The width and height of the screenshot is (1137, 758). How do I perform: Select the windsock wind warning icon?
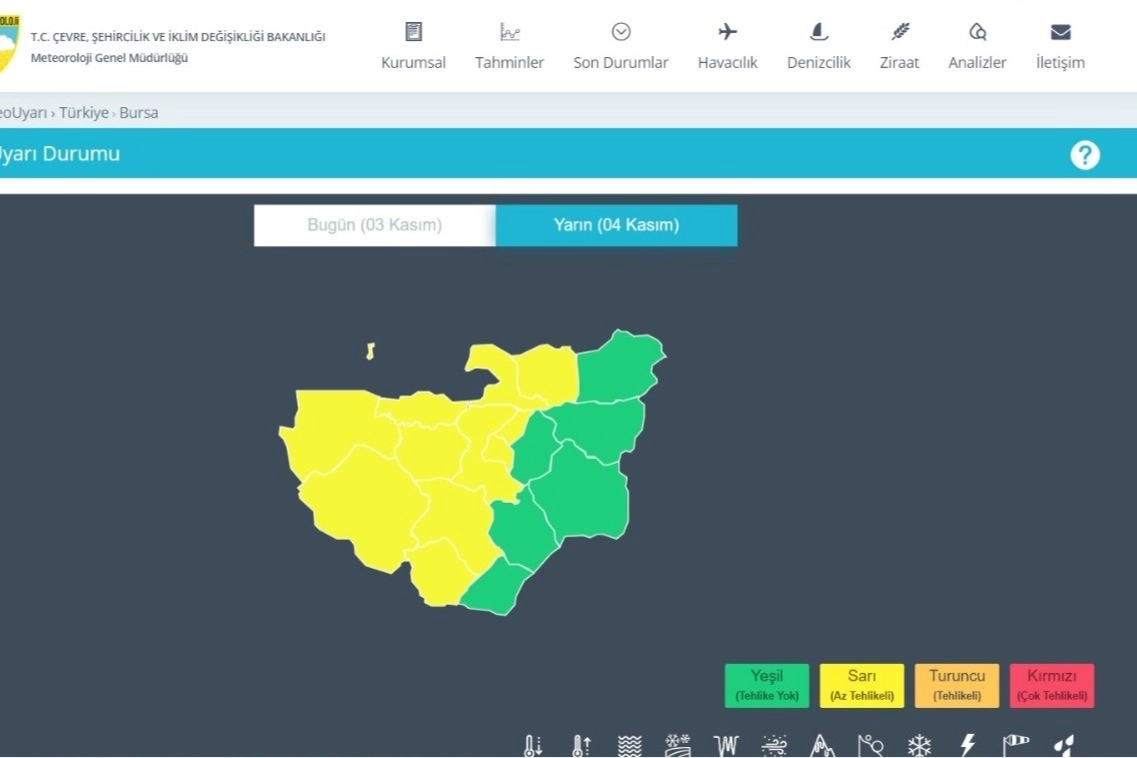coord(1015,743)
